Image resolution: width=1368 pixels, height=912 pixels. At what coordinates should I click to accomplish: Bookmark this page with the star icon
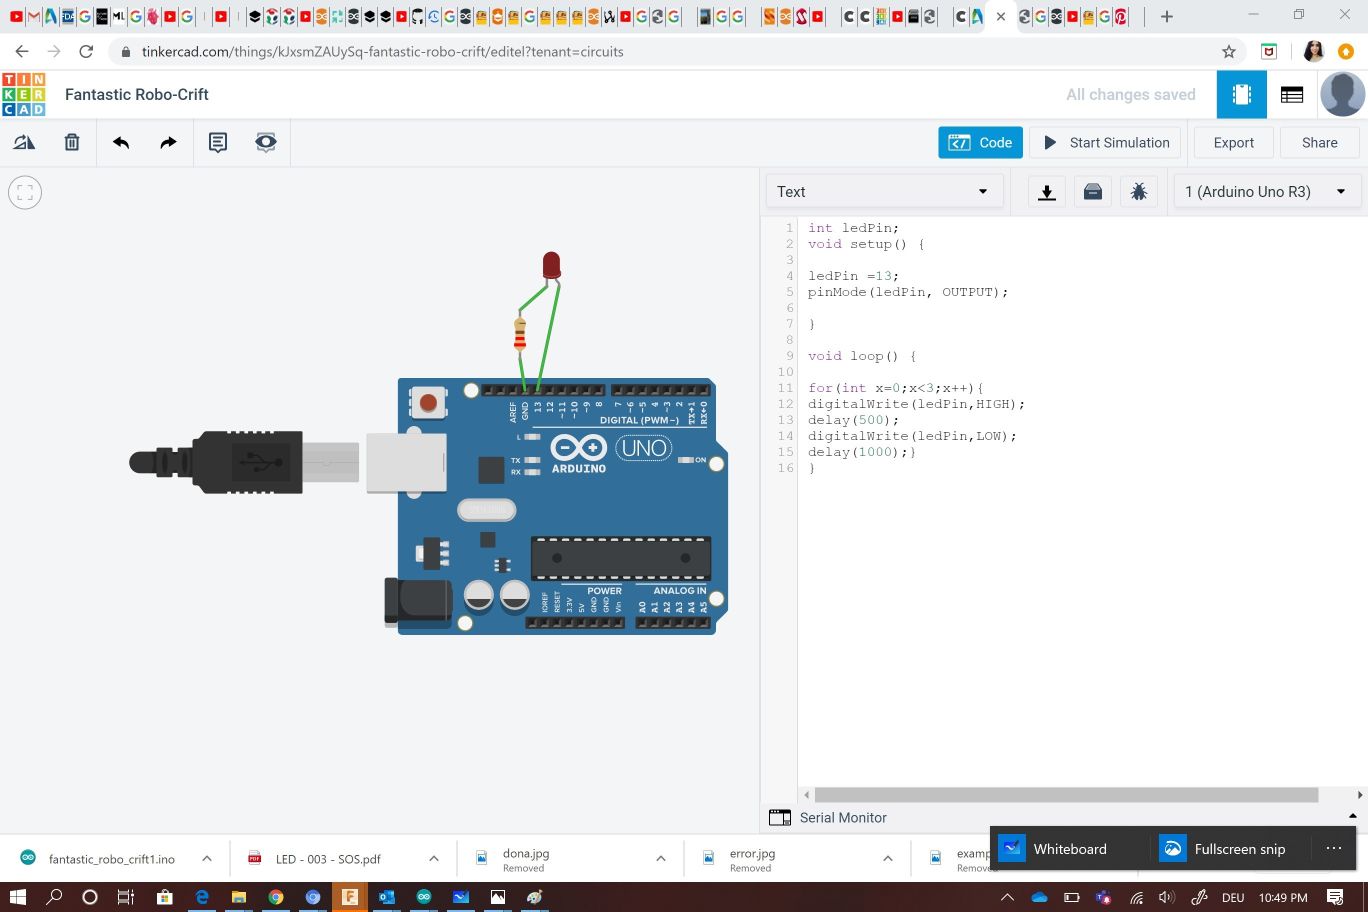[1229, 52]
